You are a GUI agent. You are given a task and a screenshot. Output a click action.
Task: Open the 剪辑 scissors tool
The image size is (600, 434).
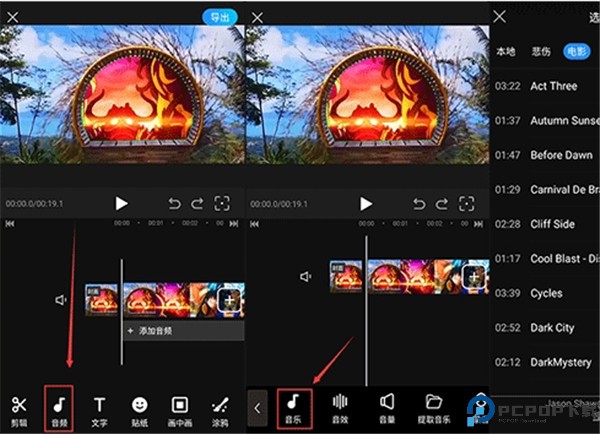(x=19, y=411)
